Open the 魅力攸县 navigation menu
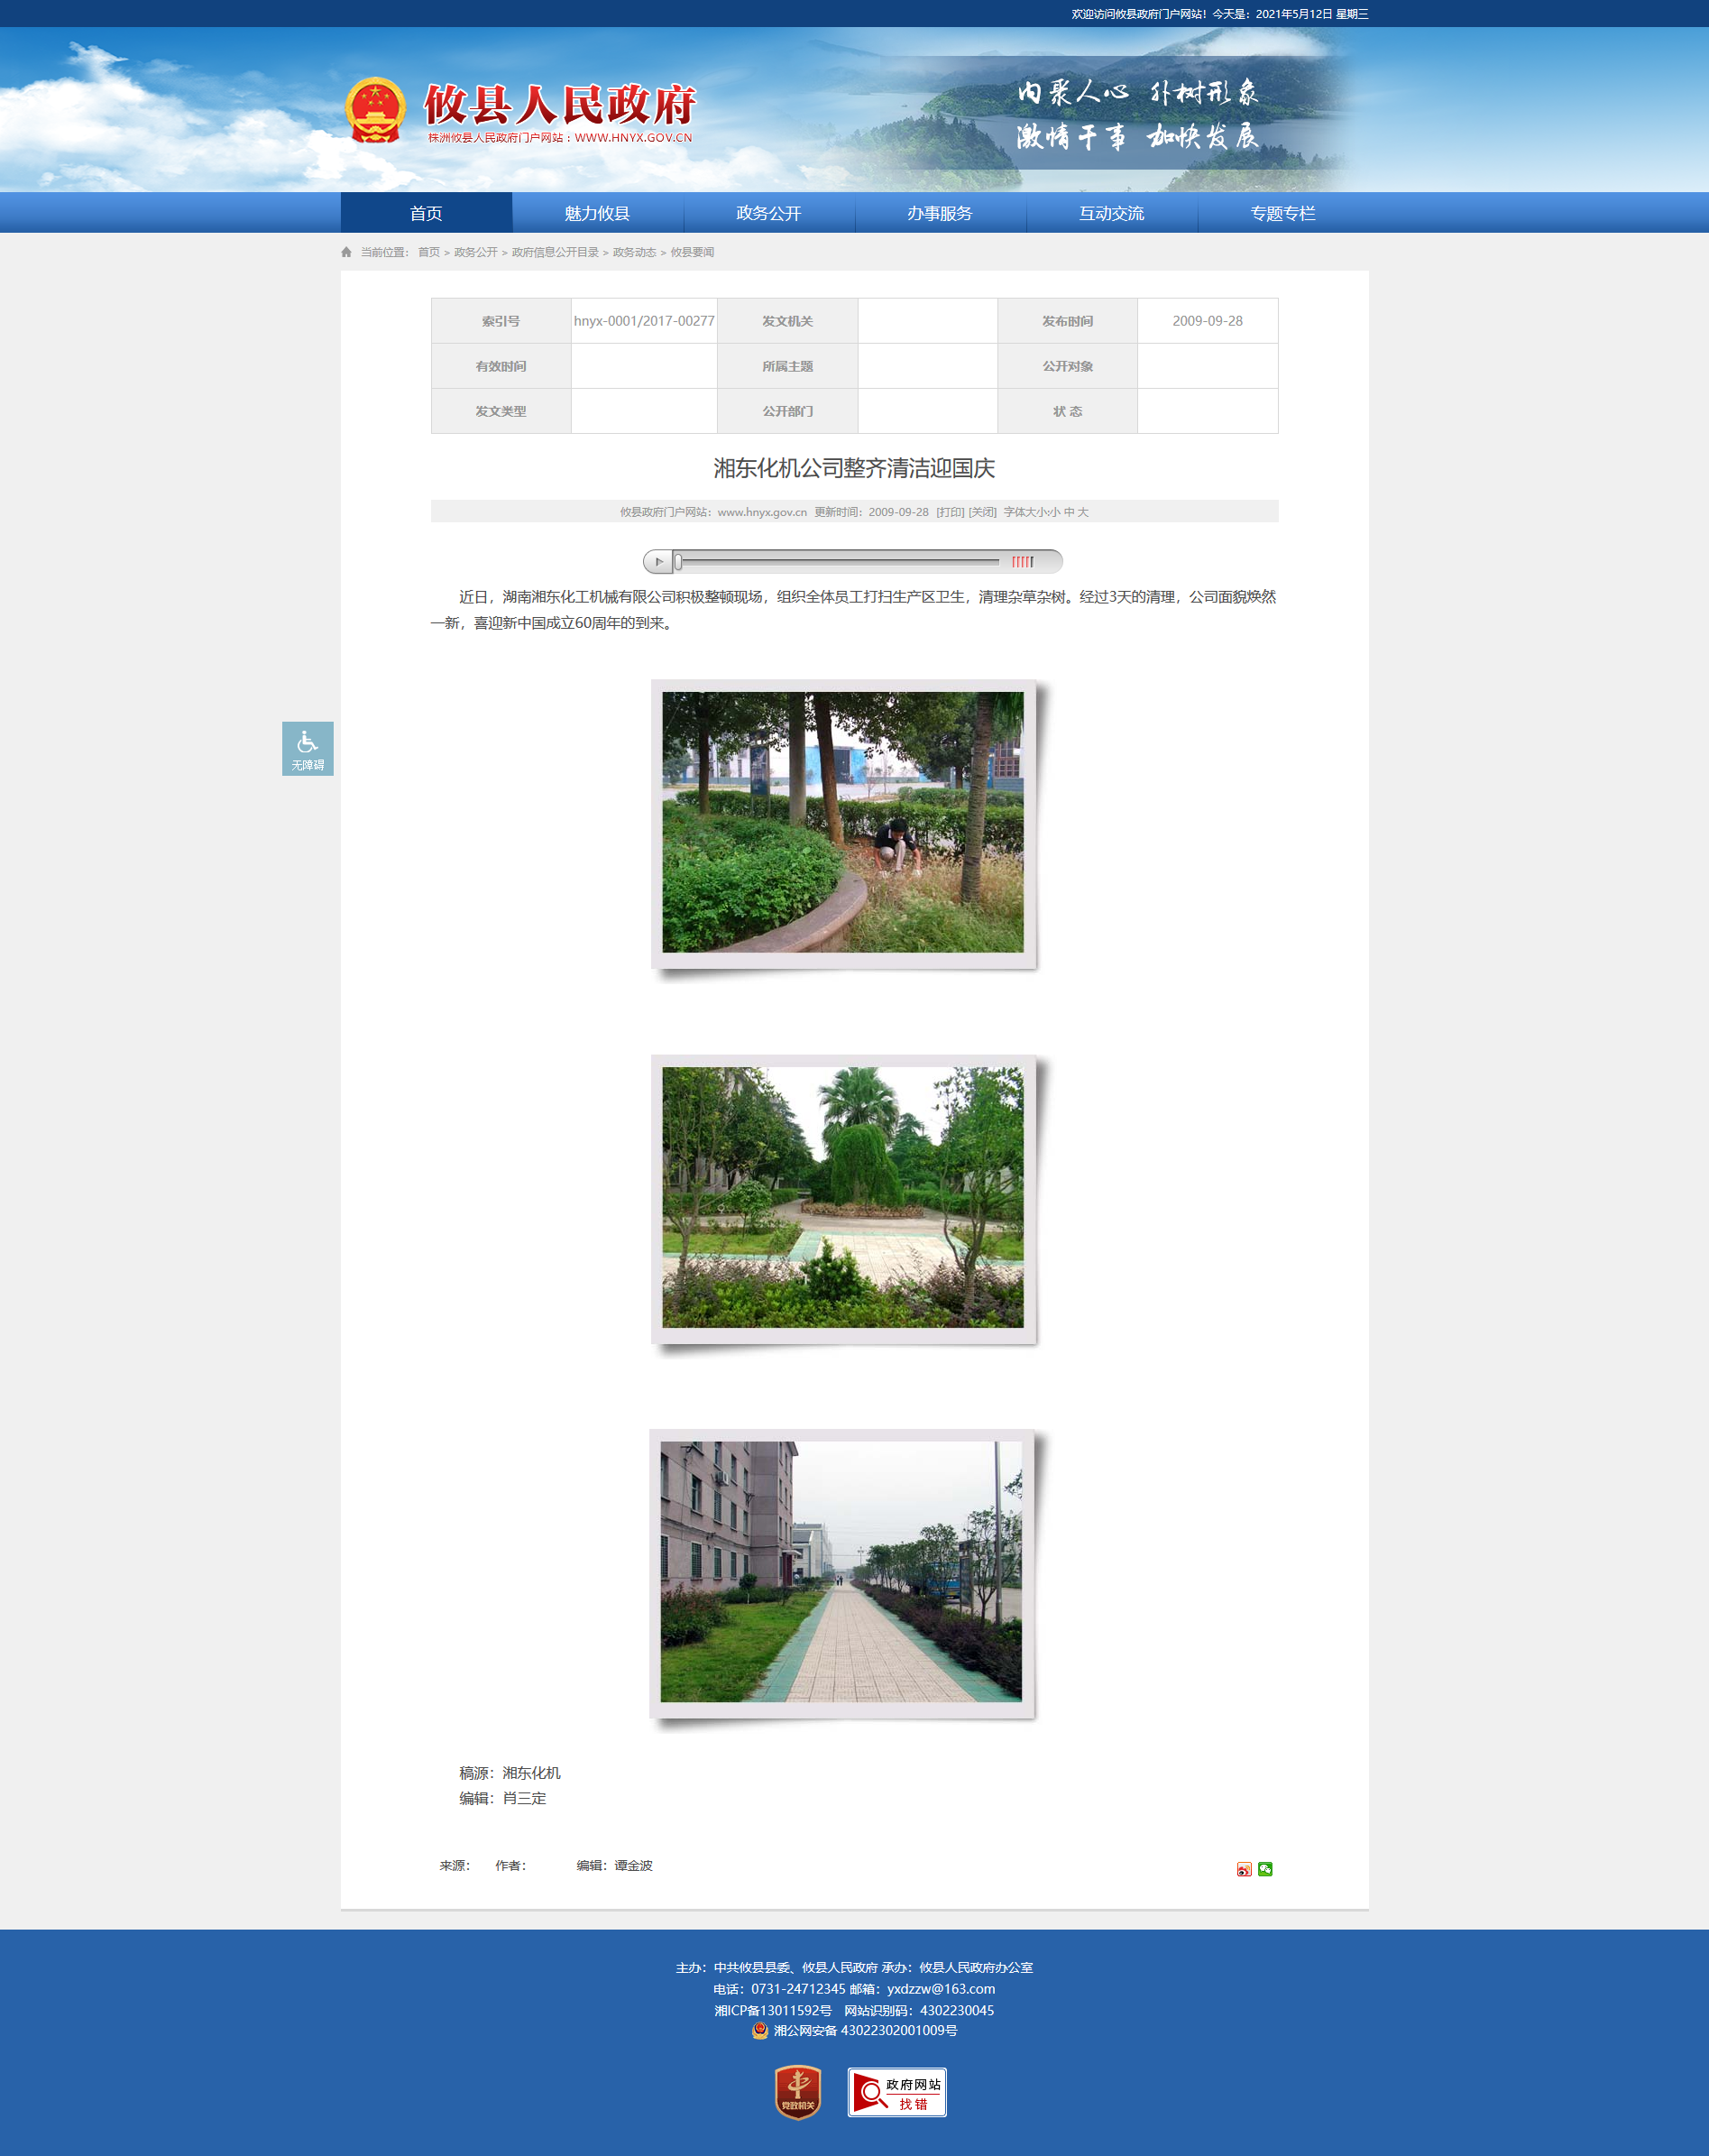 pyautogui.click(x=597, y=213)
